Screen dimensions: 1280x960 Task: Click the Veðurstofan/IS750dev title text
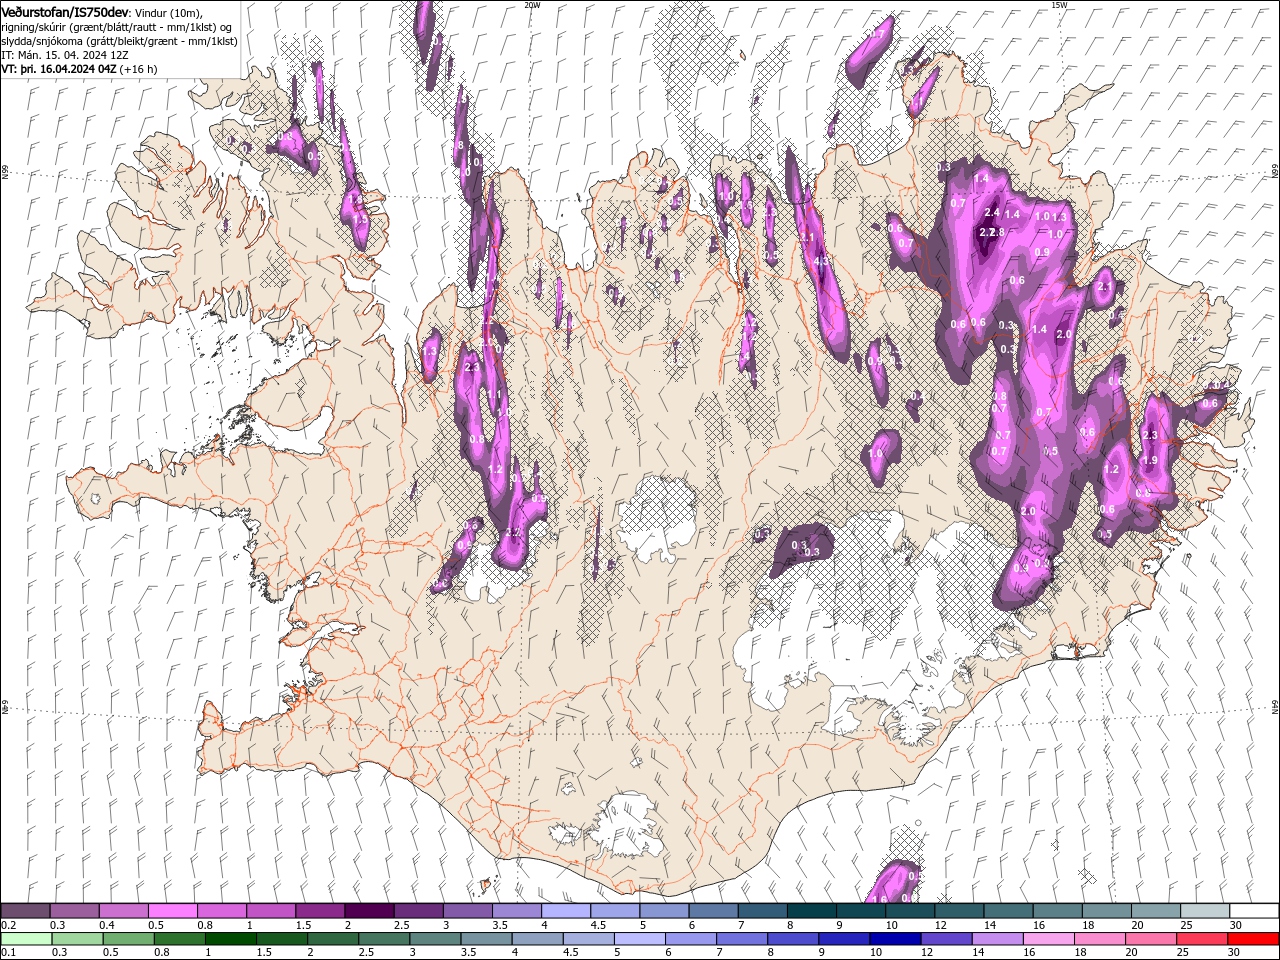[x=65, y=12]
